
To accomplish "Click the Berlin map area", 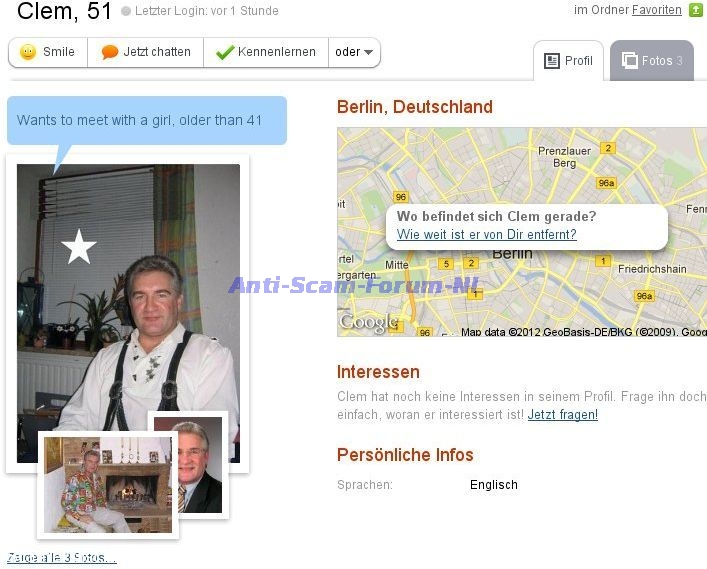I will pos(522,232).
